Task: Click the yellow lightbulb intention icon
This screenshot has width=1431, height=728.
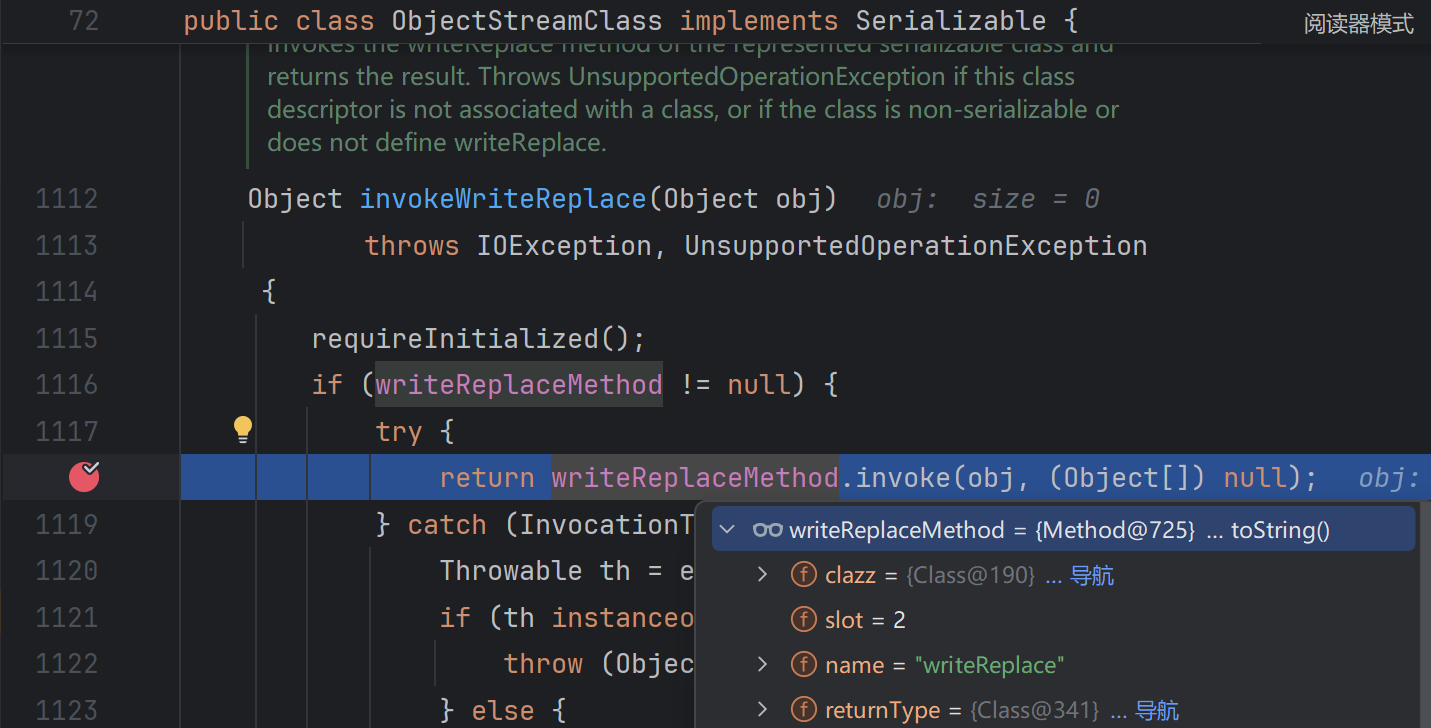Action: click(x=243, y=430)
